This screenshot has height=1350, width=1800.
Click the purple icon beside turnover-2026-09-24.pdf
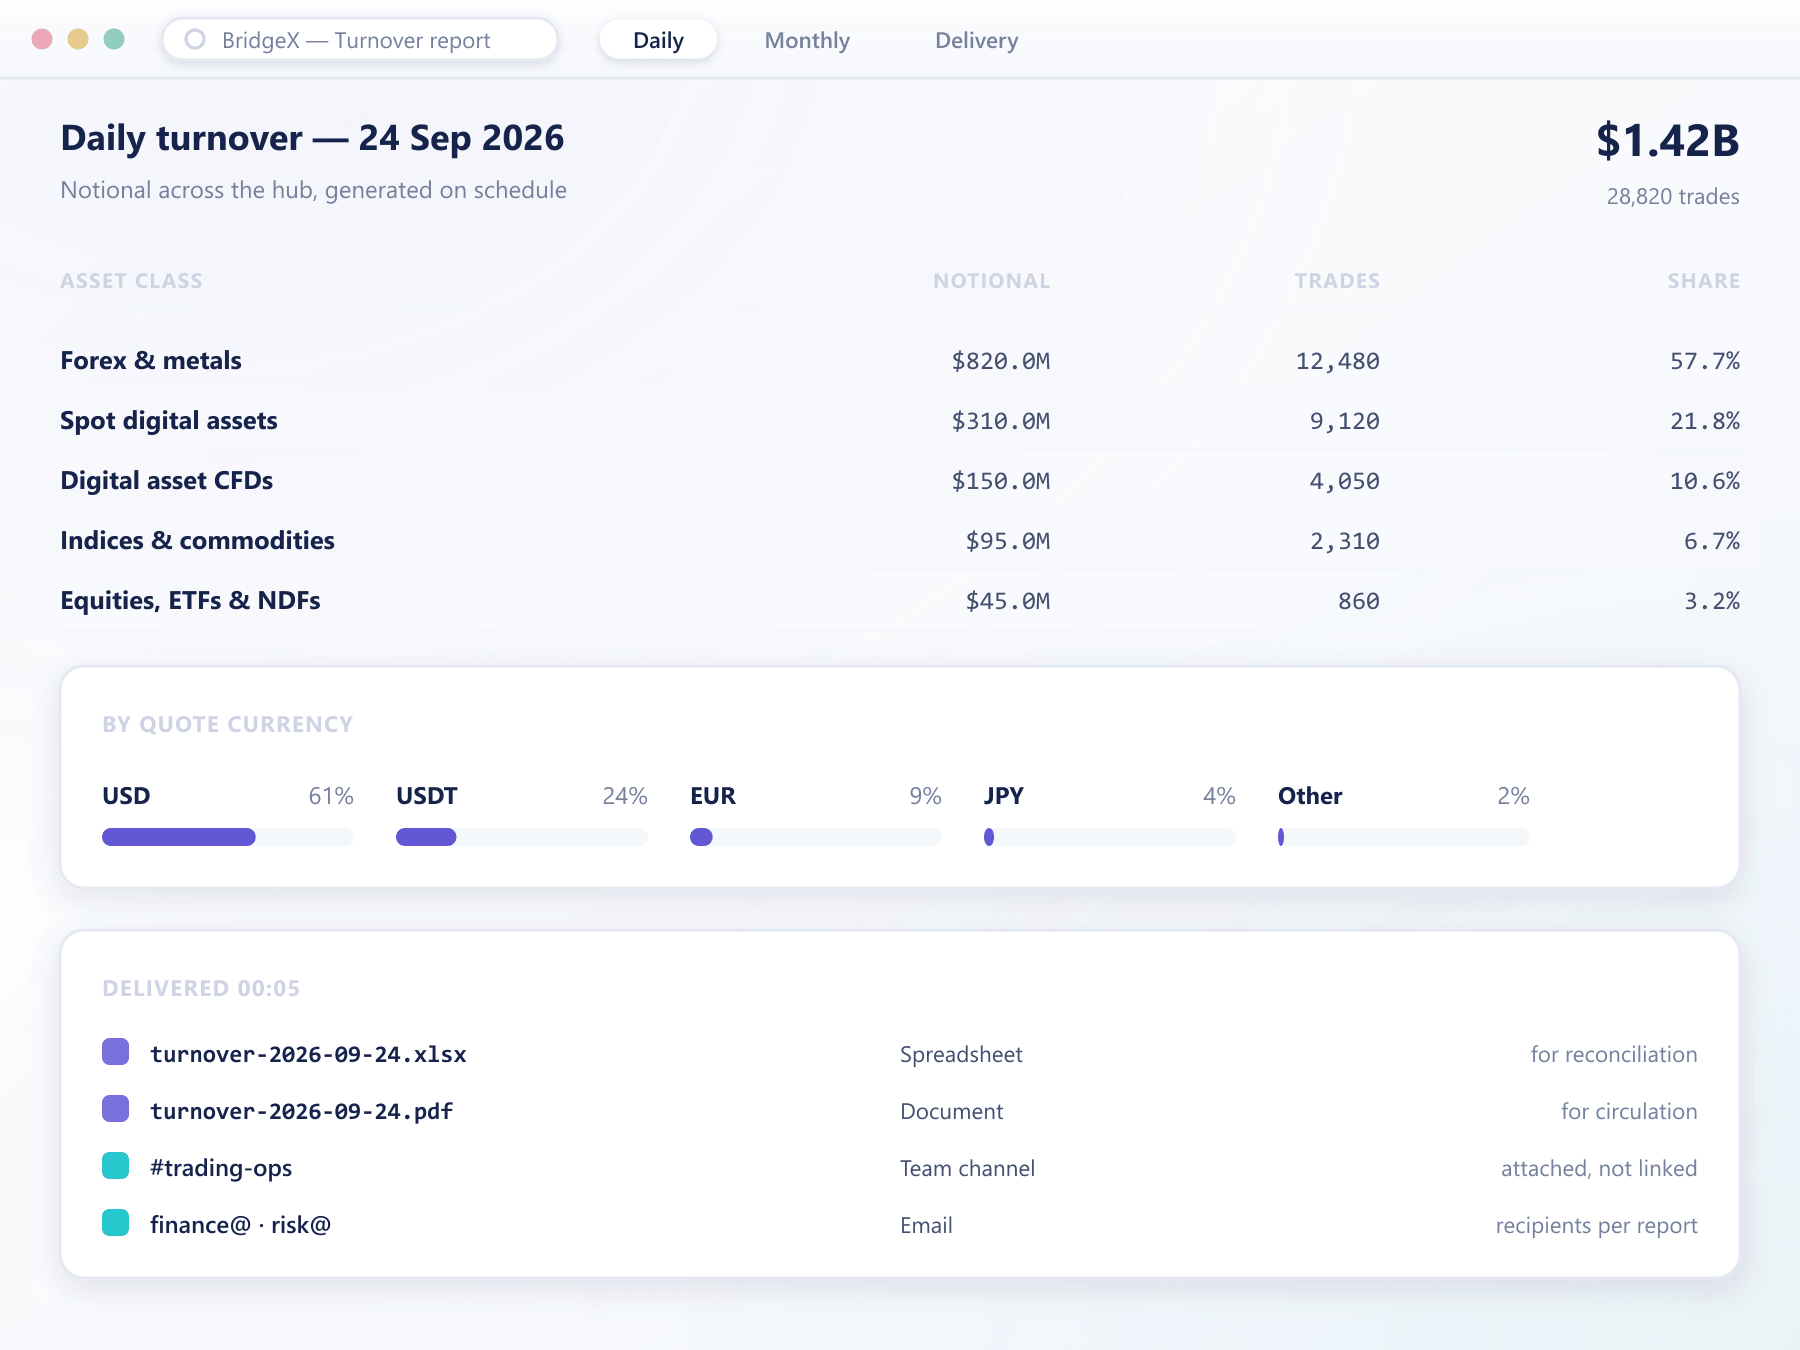click(x=116, y=1109)
